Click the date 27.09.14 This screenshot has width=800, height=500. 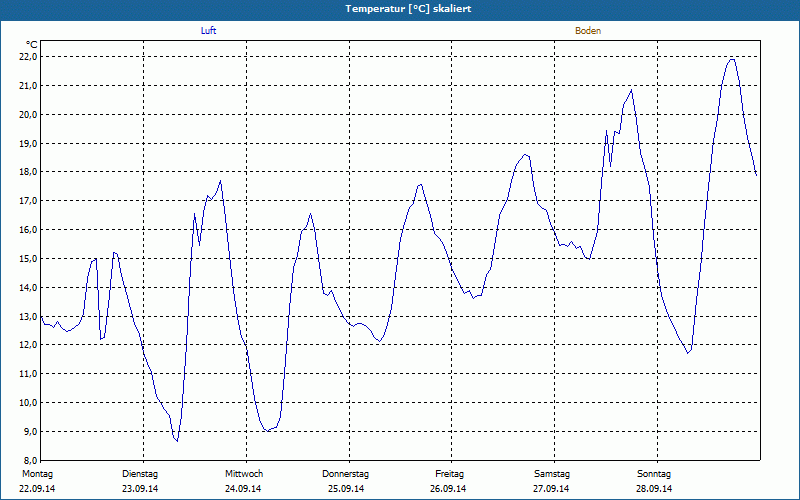pos(551,489)
